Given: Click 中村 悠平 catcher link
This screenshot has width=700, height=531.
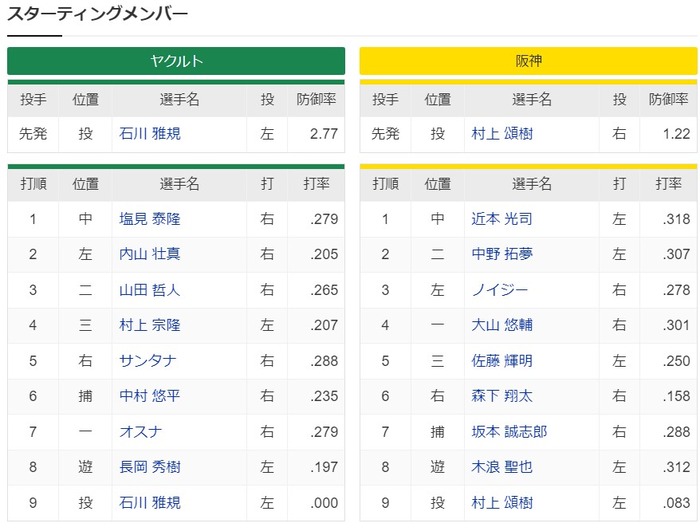Looking at the screenshot, I should tap(149, 396).
